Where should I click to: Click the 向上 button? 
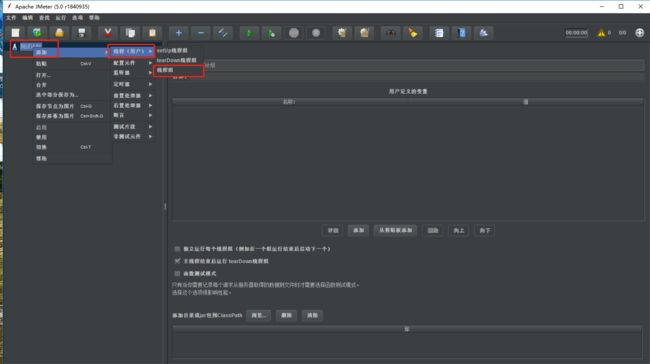click(x=458, y=231)
